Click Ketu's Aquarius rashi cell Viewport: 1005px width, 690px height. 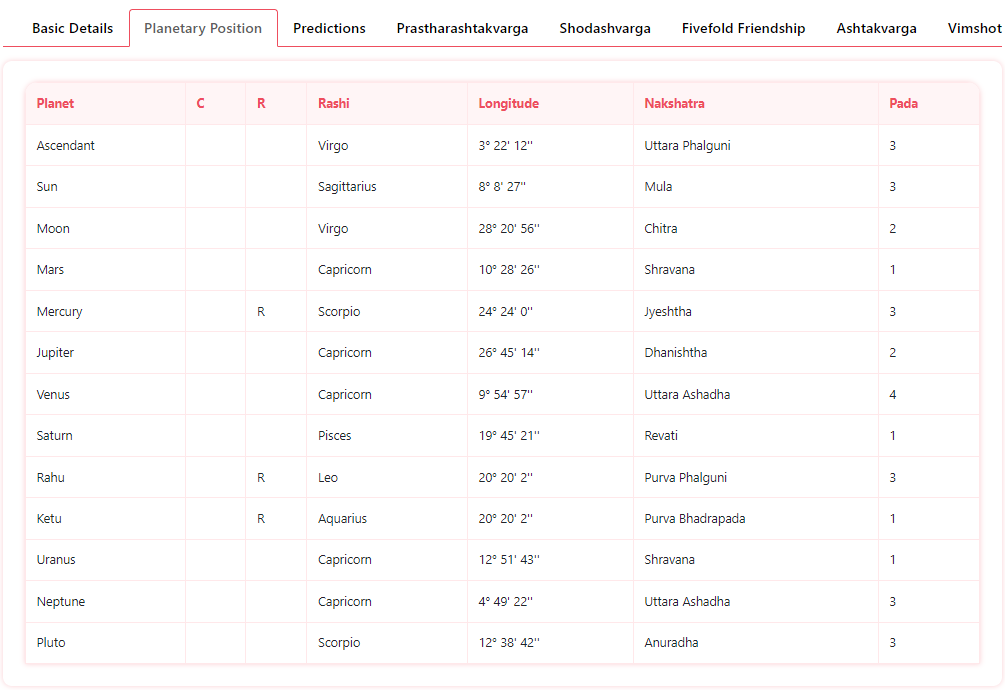click(342, 518)
